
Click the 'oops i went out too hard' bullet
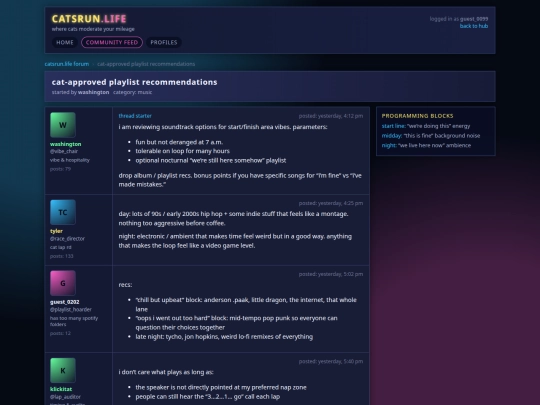tap(236, 323)
